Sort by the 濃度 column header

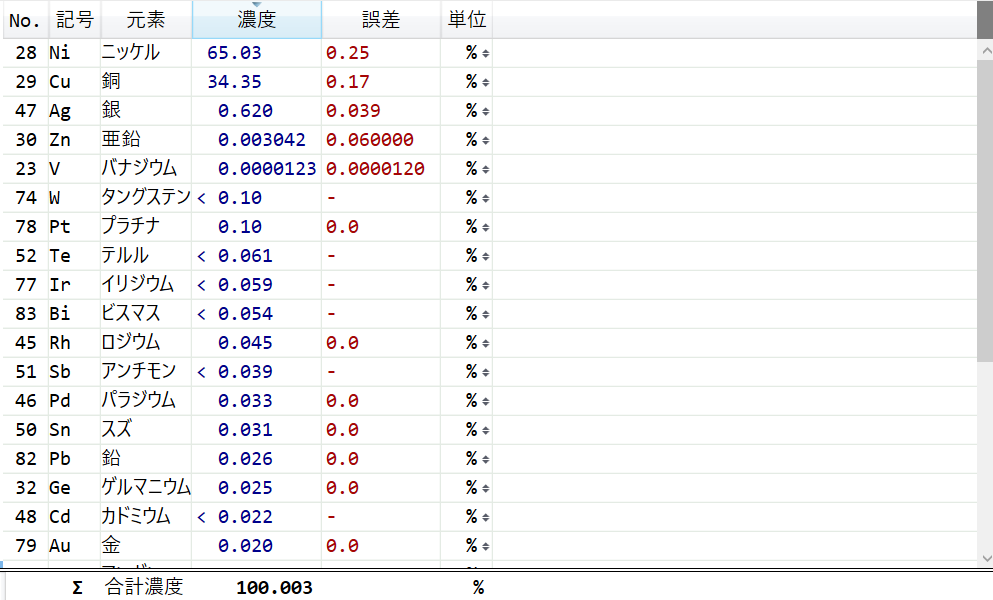(257, 20)
